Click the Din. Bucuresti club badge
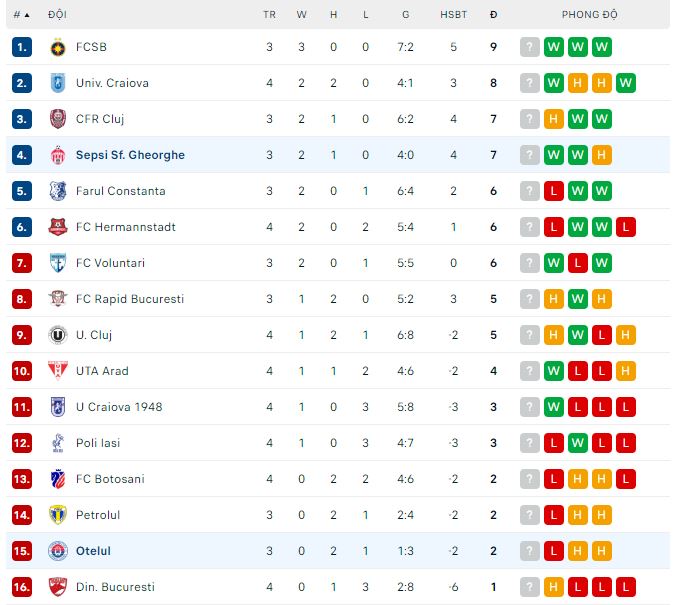 pyautogui.click(x=57, y=587)
